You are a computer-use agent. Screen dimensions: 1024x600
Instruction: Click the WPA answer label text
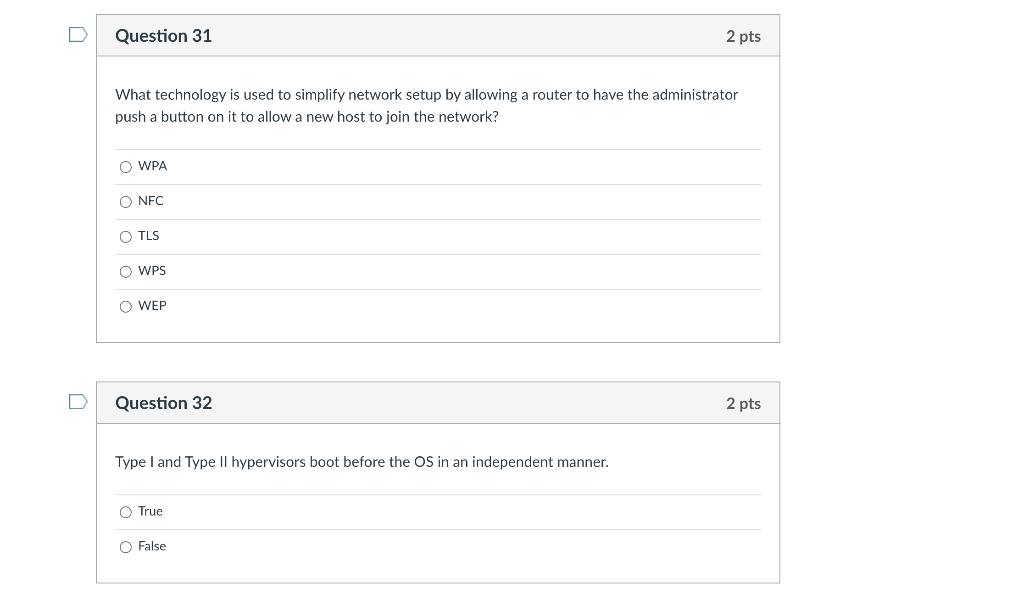pos(152,166)
